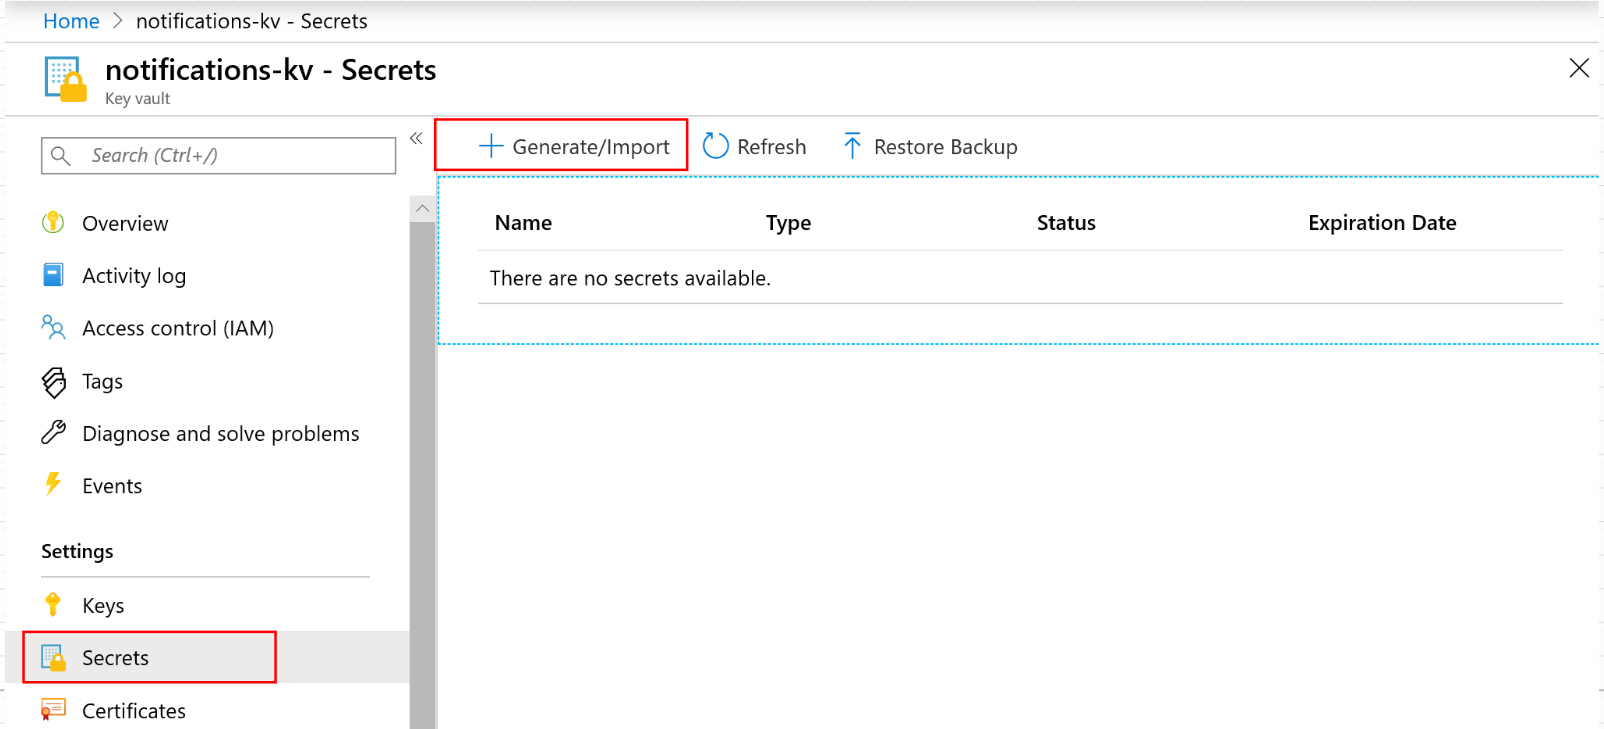Select Secrets in the Settings section

pos(115,658)
